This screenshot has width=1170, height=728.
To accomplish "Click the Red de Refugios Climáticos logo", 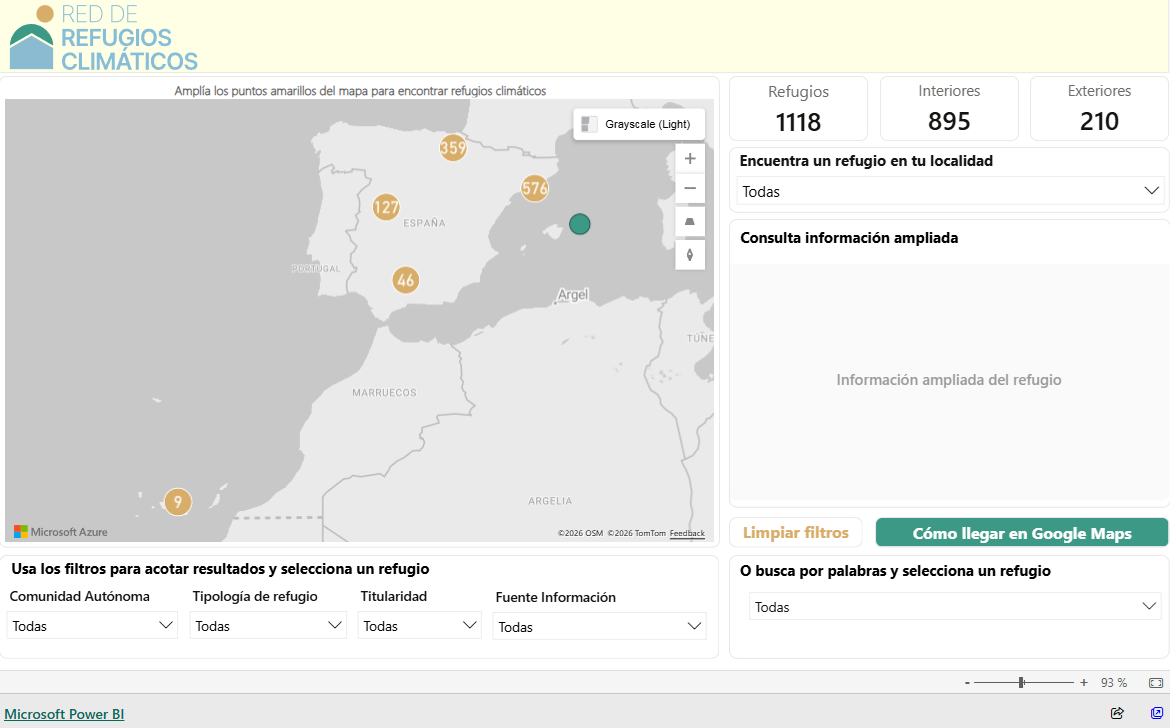I will coord(104,38).
